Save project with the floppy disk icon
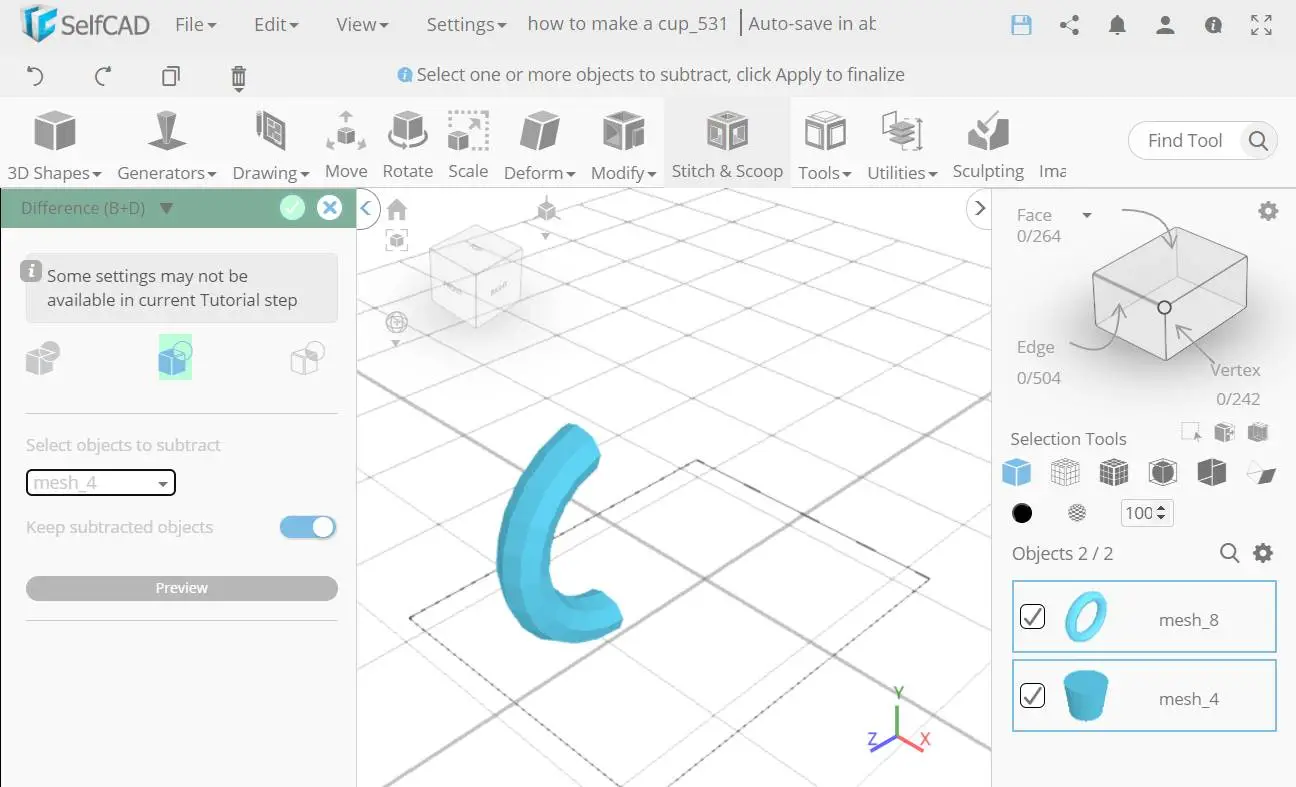 pyautogui.click(x=1021, y=26)
